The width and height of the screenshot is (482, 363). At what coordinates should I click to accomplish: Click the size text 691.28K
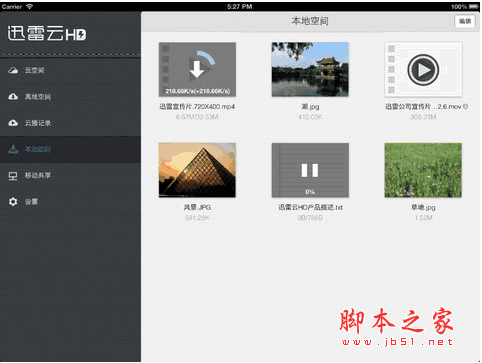point(197,218)
